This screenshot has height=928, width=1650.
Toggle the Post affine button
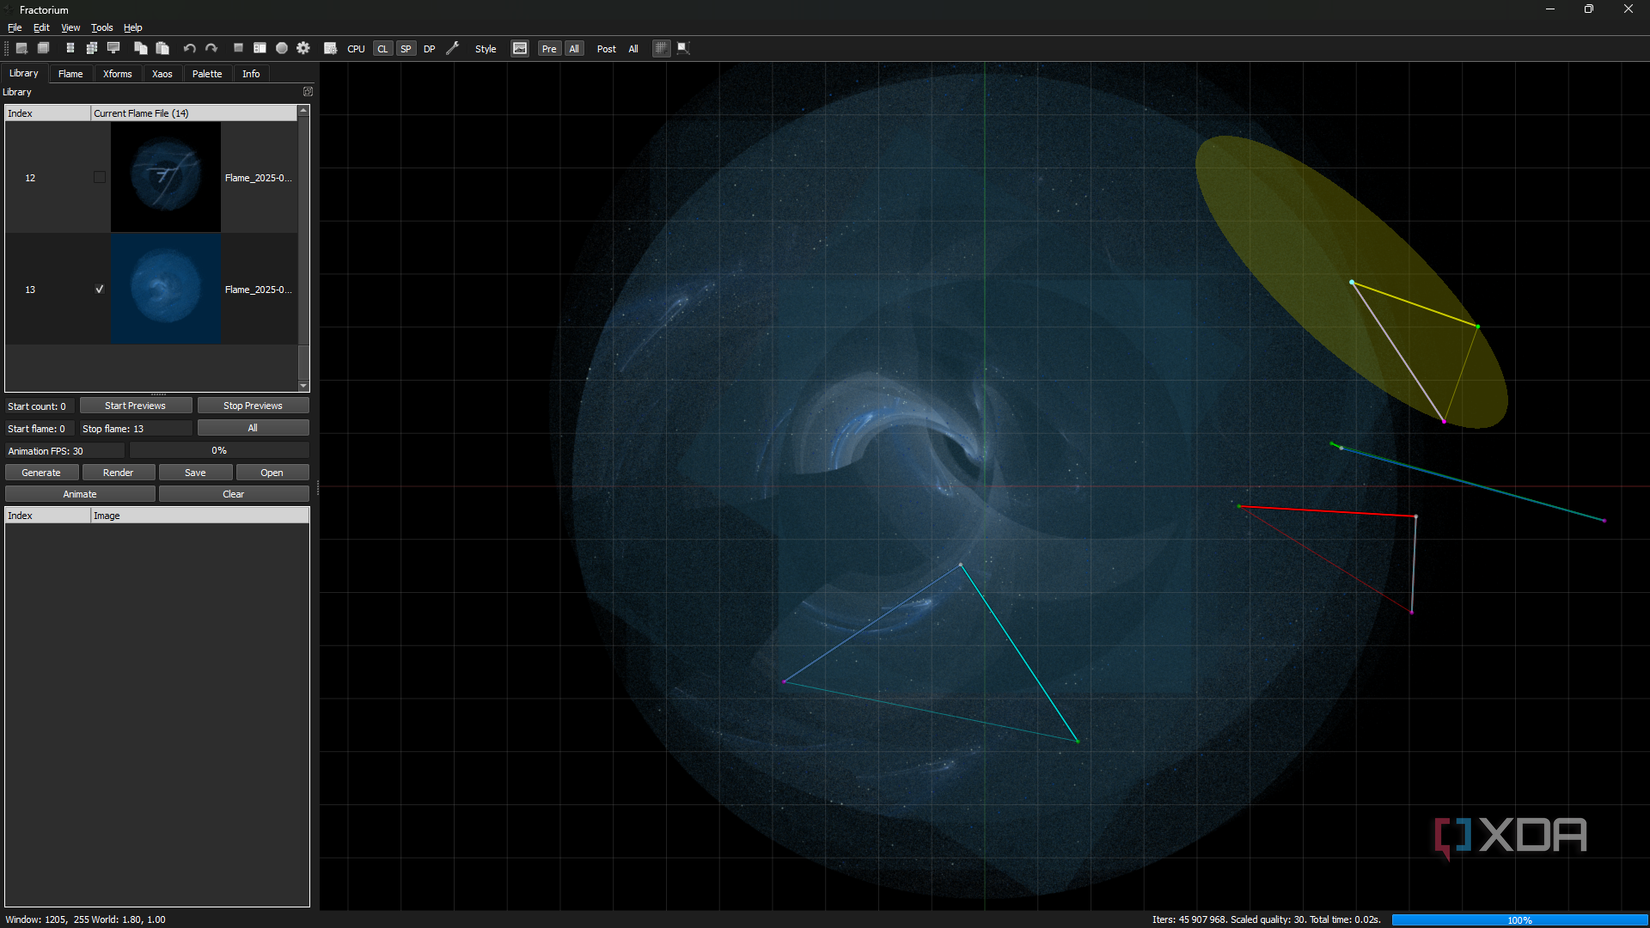(606, 48)
